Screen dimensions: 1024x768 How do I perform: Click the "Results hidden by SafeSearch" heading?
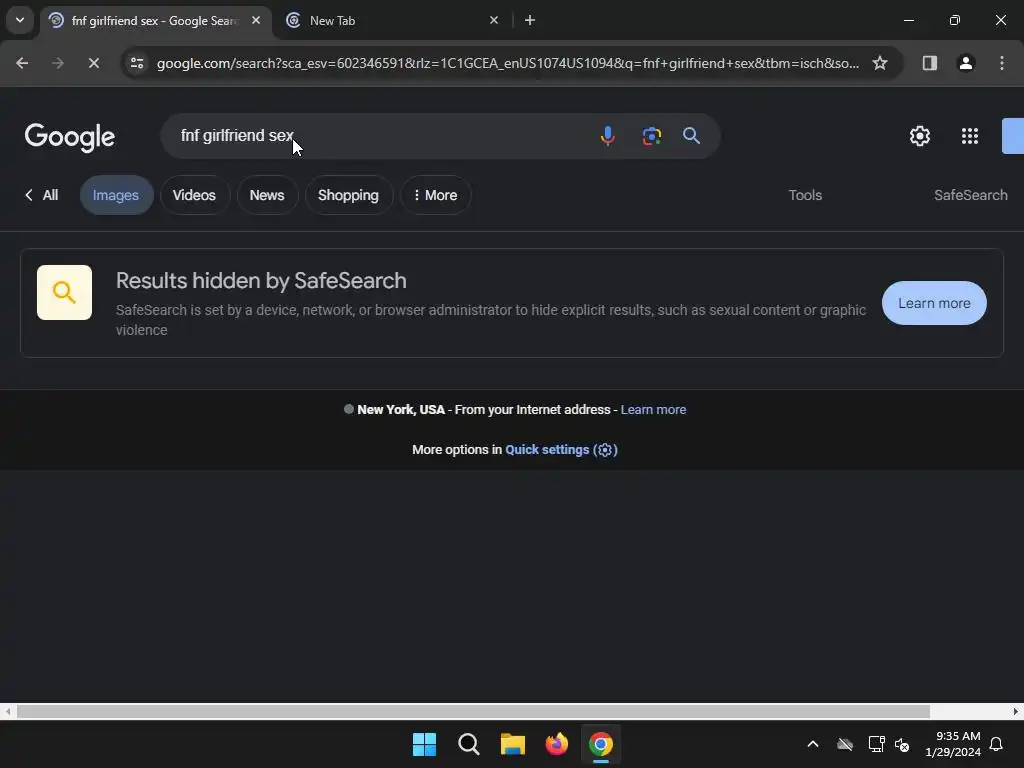261,280
